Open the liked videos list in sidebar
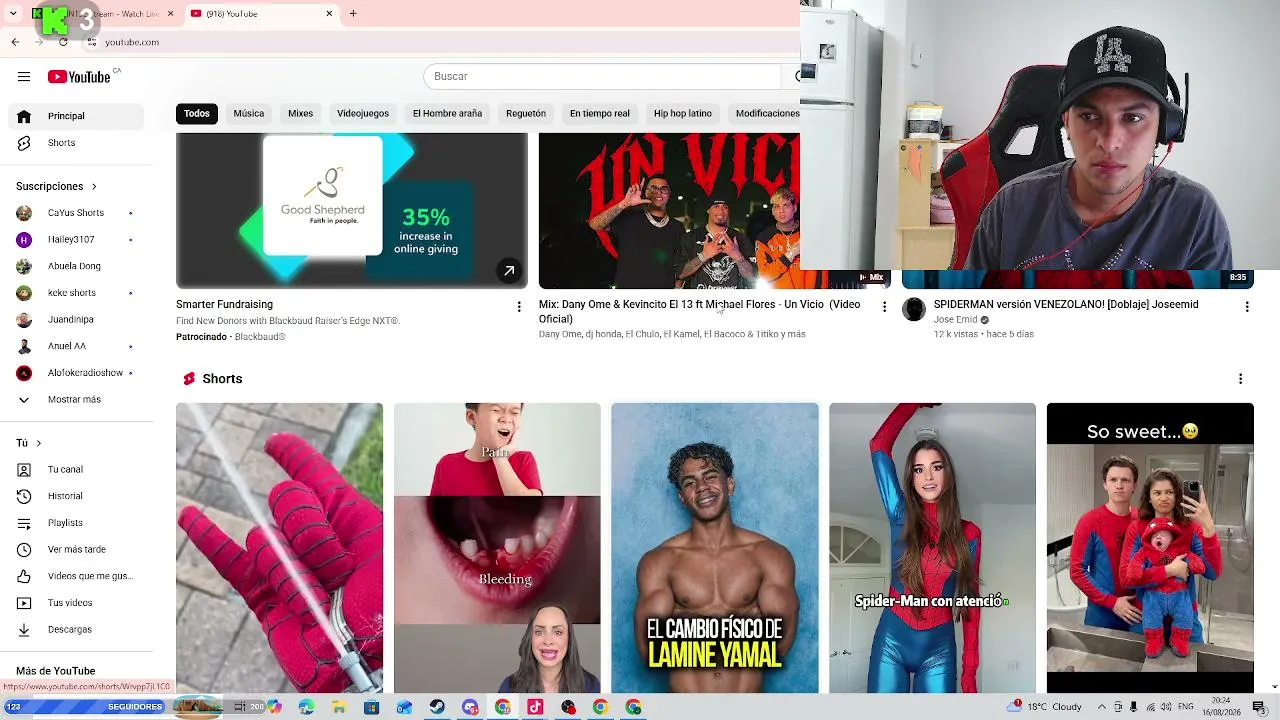The height and width of the screenshot is (720, 1280). 76,576
